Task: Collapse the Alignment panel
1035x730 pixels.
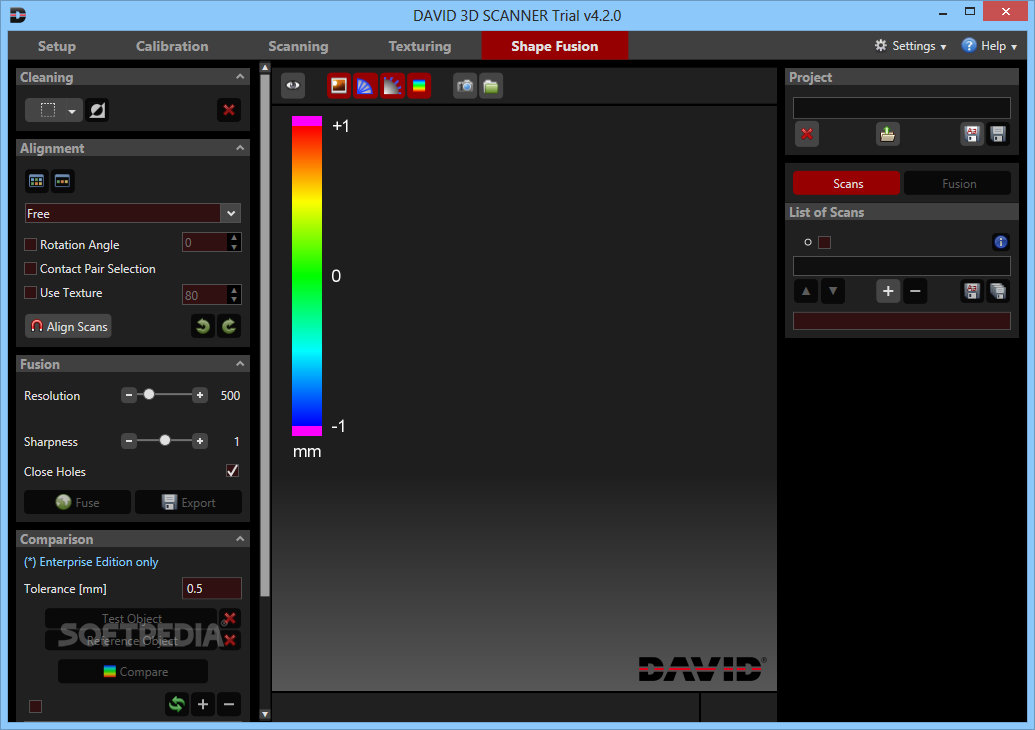Action: [x=240, y=148]
